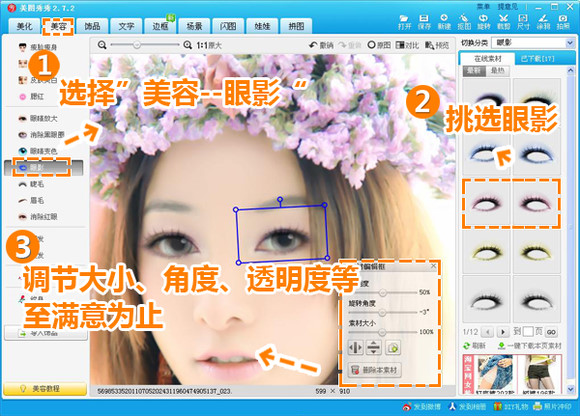
Task: Flip the eyeshadow material horizontally
Action: pyautogui.click(x=355, y=348)
